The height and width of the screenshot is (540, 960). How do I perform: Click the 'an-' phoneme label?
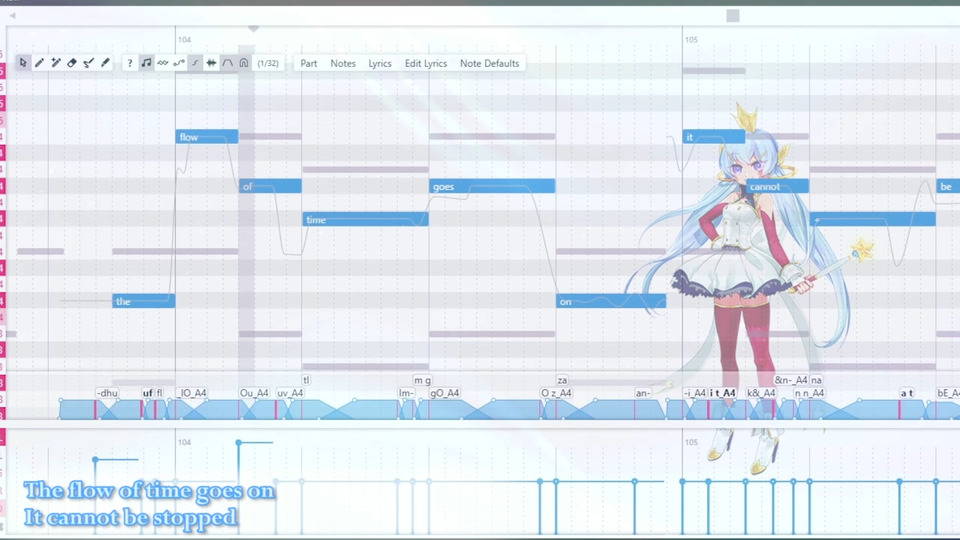[x=643, y=393]
